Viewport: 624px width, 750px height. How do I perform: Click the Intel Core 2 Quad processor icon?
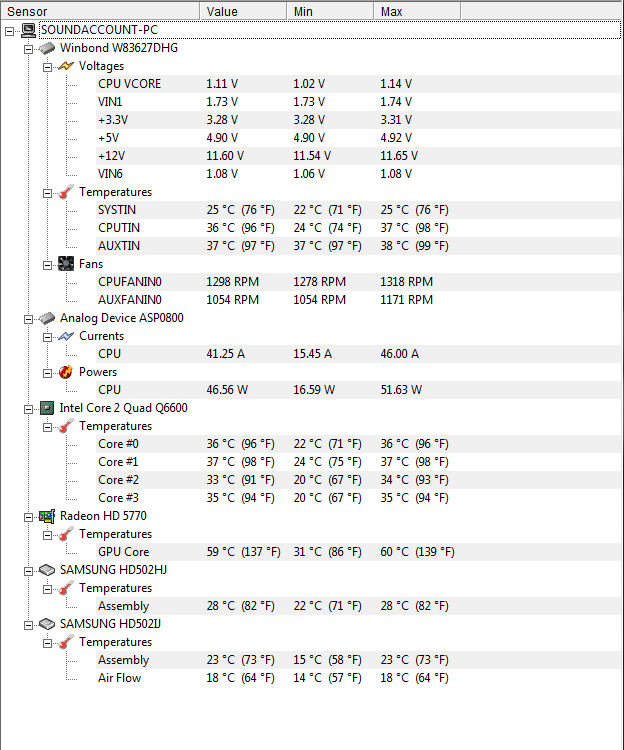point(47,408)
